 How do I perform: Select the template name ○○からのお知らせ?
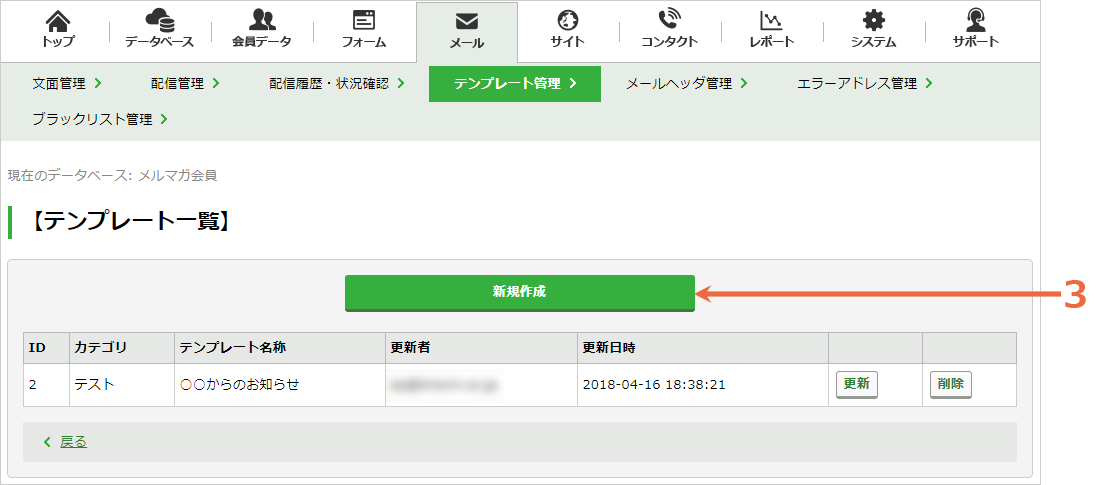coord(240,385)
